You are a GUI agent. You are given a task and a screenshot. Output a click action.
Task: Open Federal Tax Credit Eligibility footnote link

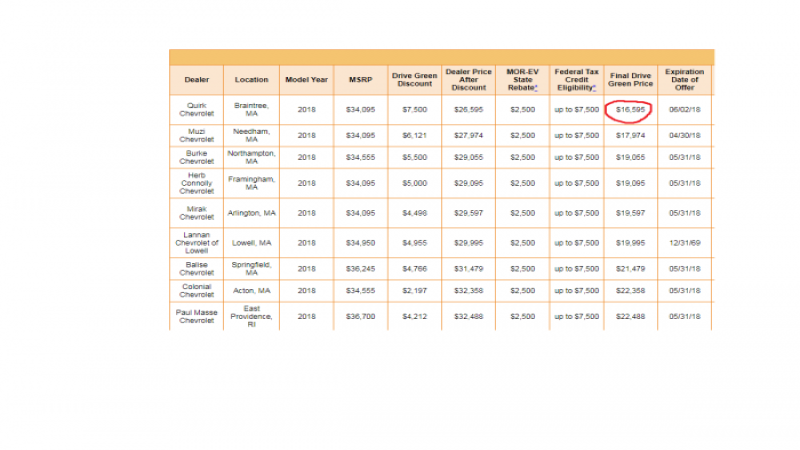pos(593,88)
